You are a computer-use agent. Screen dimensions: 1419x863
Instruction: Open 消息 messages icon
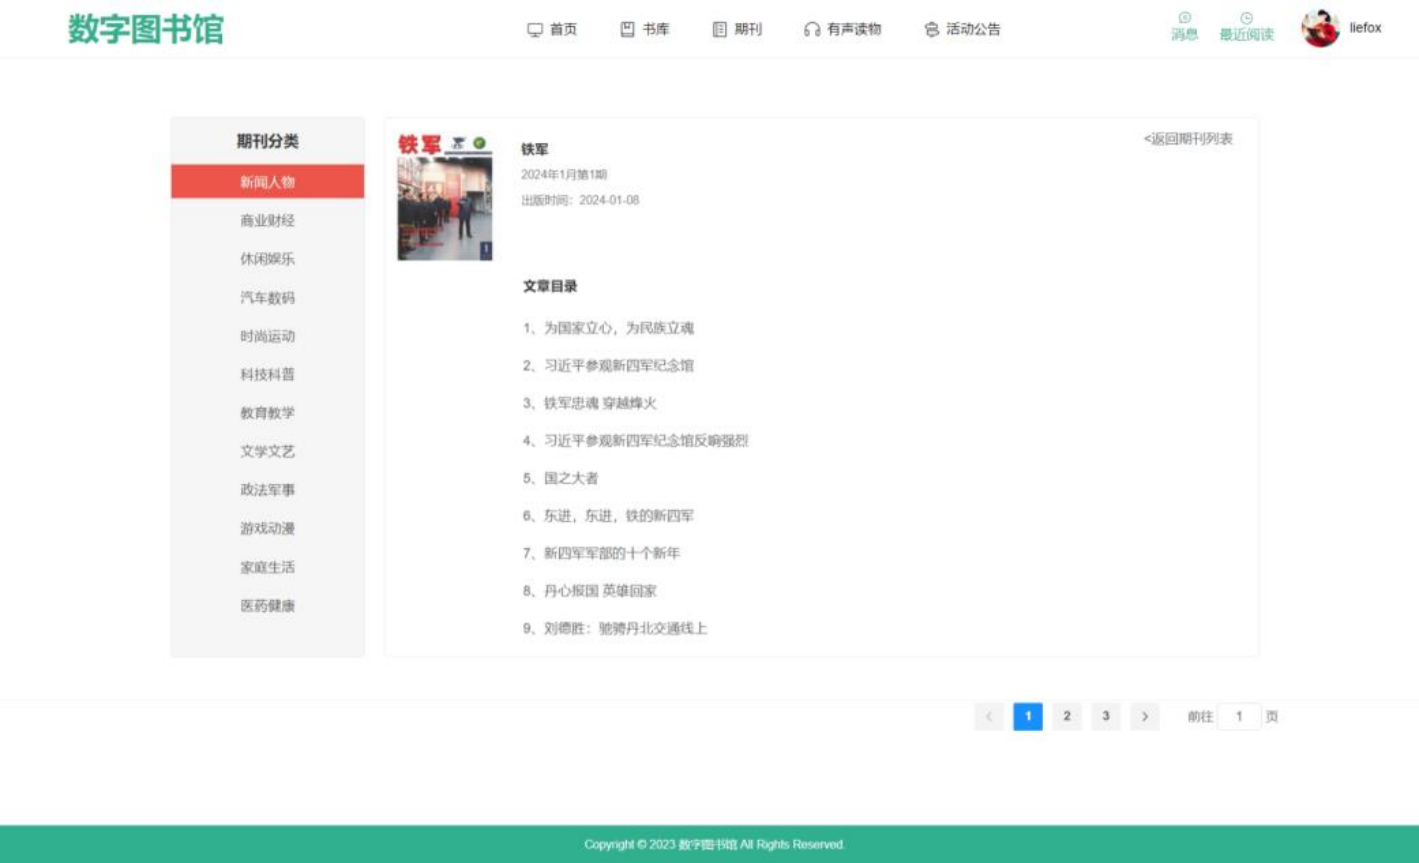coord(1184,18)
